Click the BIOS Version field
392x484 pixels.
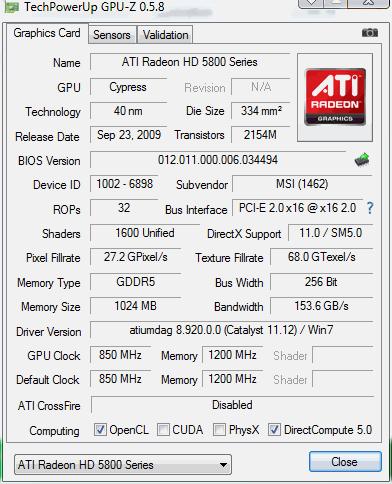click(x=218, y=160)
